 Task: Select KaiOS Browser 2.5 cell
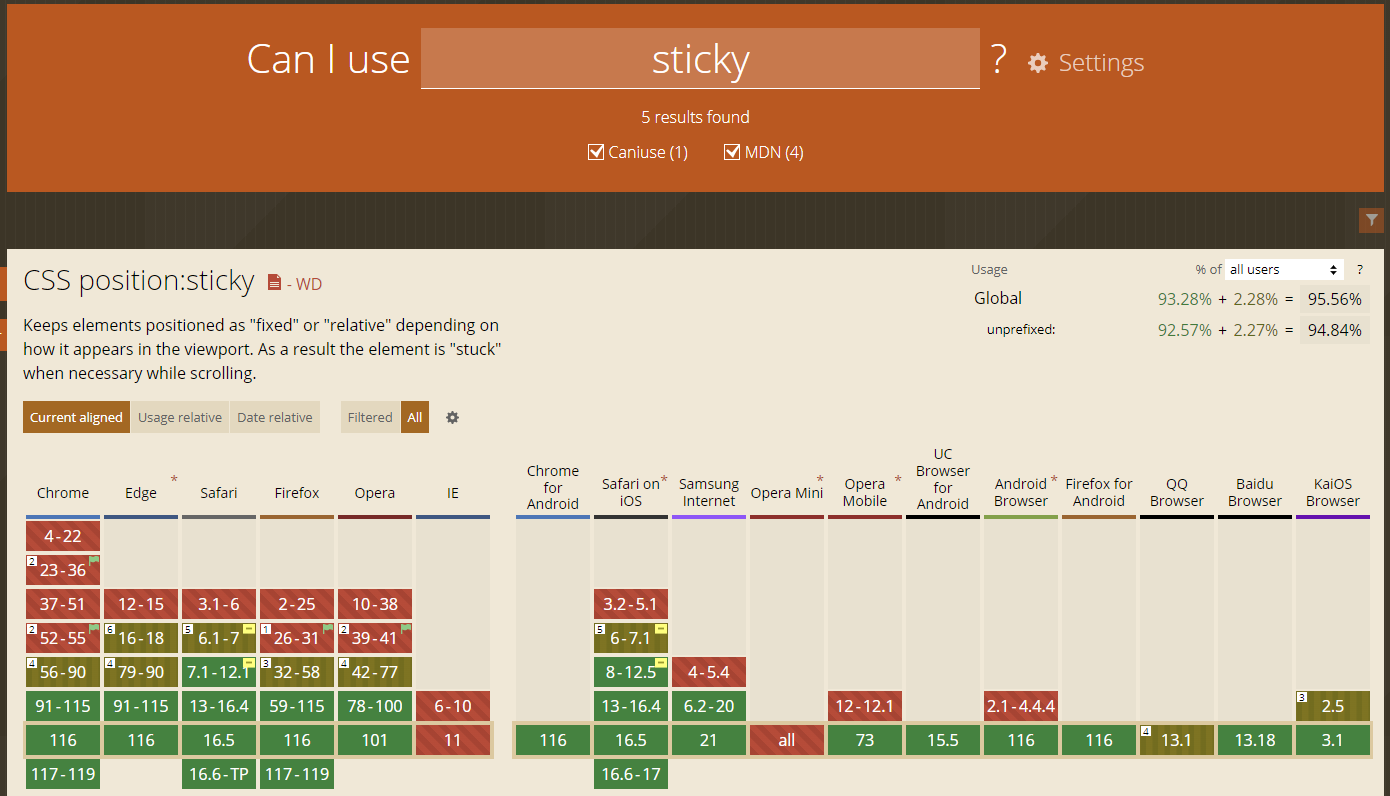(x=1333, y=706)
